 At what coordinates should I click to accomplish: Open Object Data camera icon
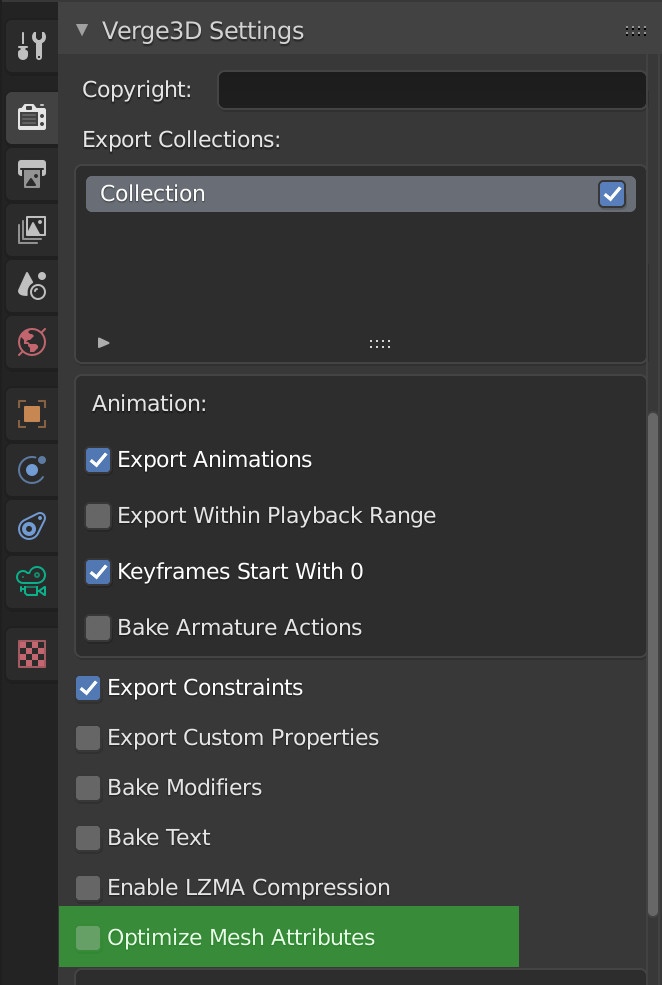[31, 582]
